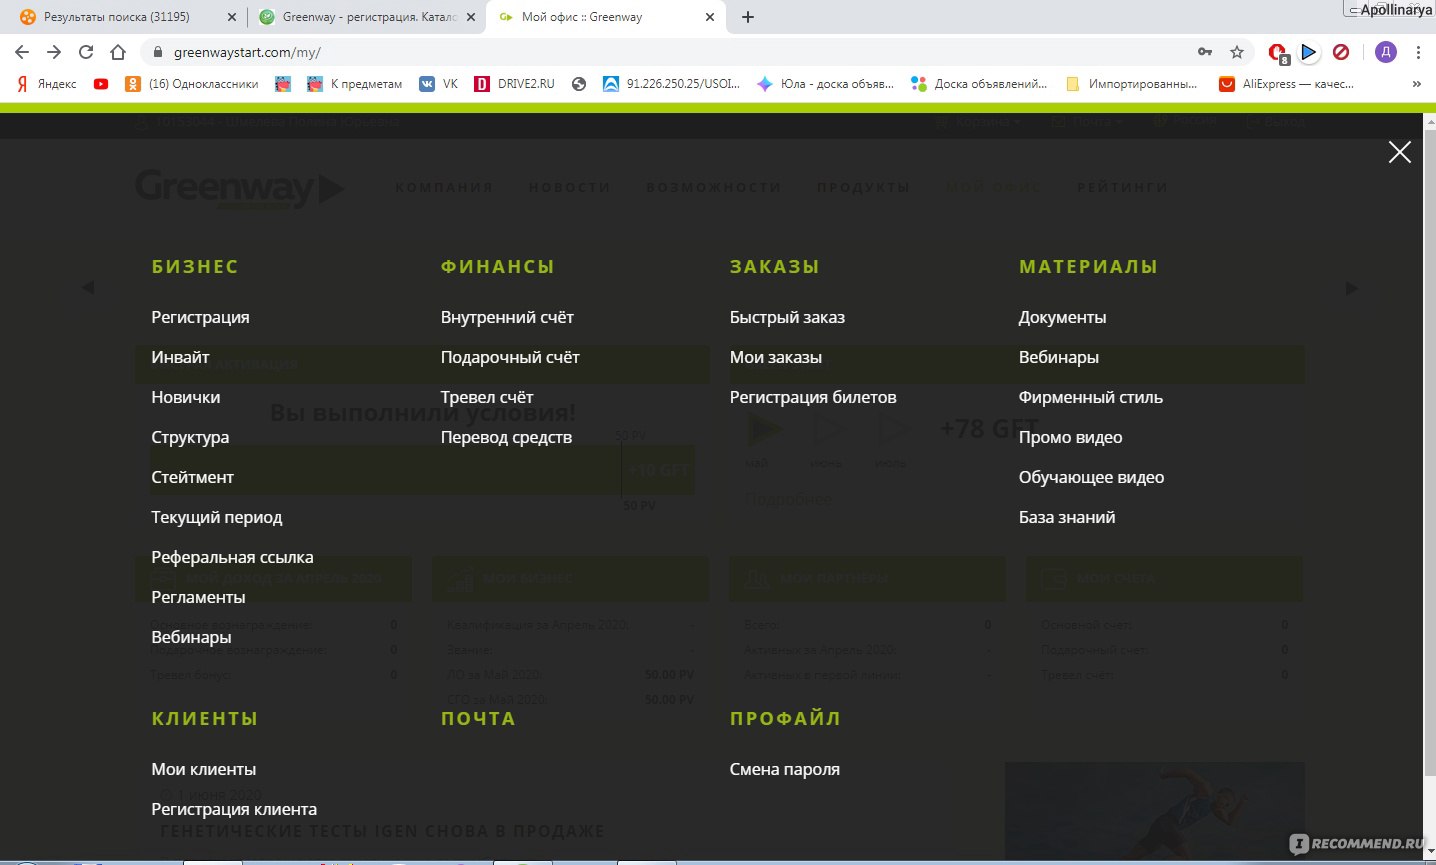1436x865 pixels.
Task: Go back in browser history
Action: point(22,52)
